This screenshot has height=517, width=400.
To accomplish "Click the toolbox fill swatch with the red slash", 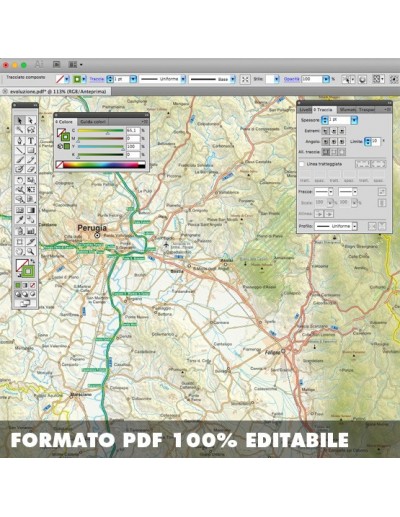I will (21, 265).
